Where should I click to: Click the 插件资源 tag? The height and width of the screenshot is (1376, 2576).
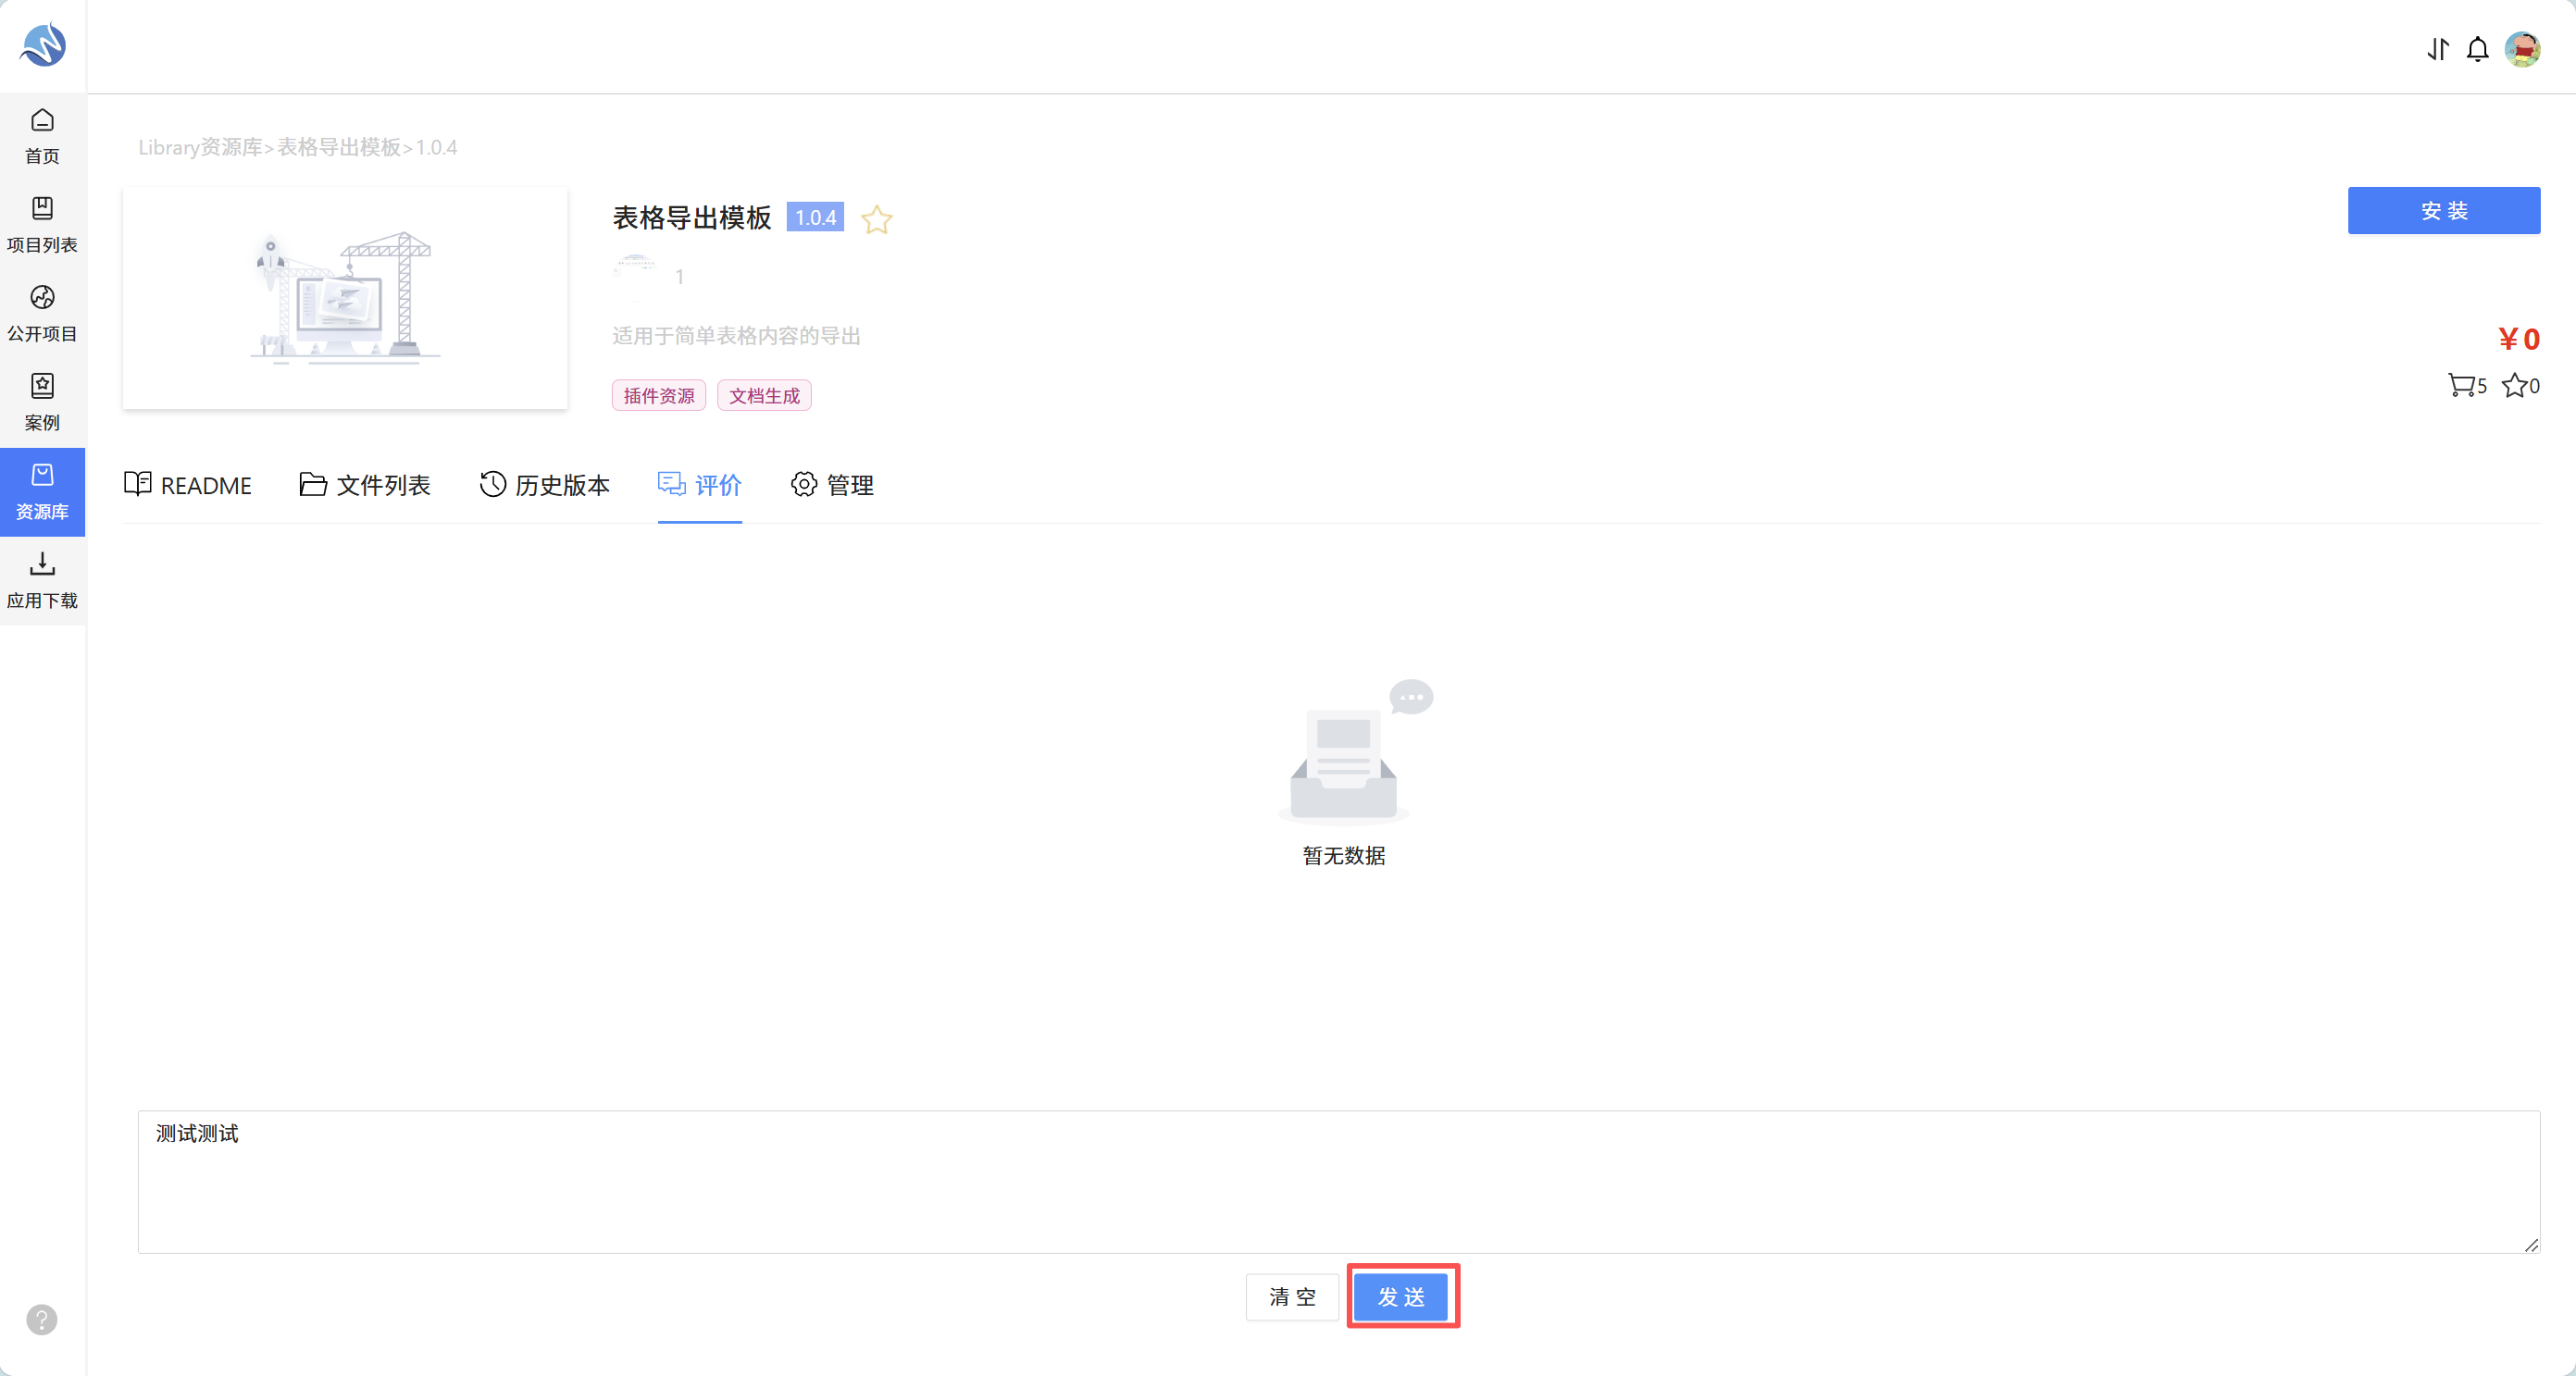pyautogui.click(x=659, y=396)
